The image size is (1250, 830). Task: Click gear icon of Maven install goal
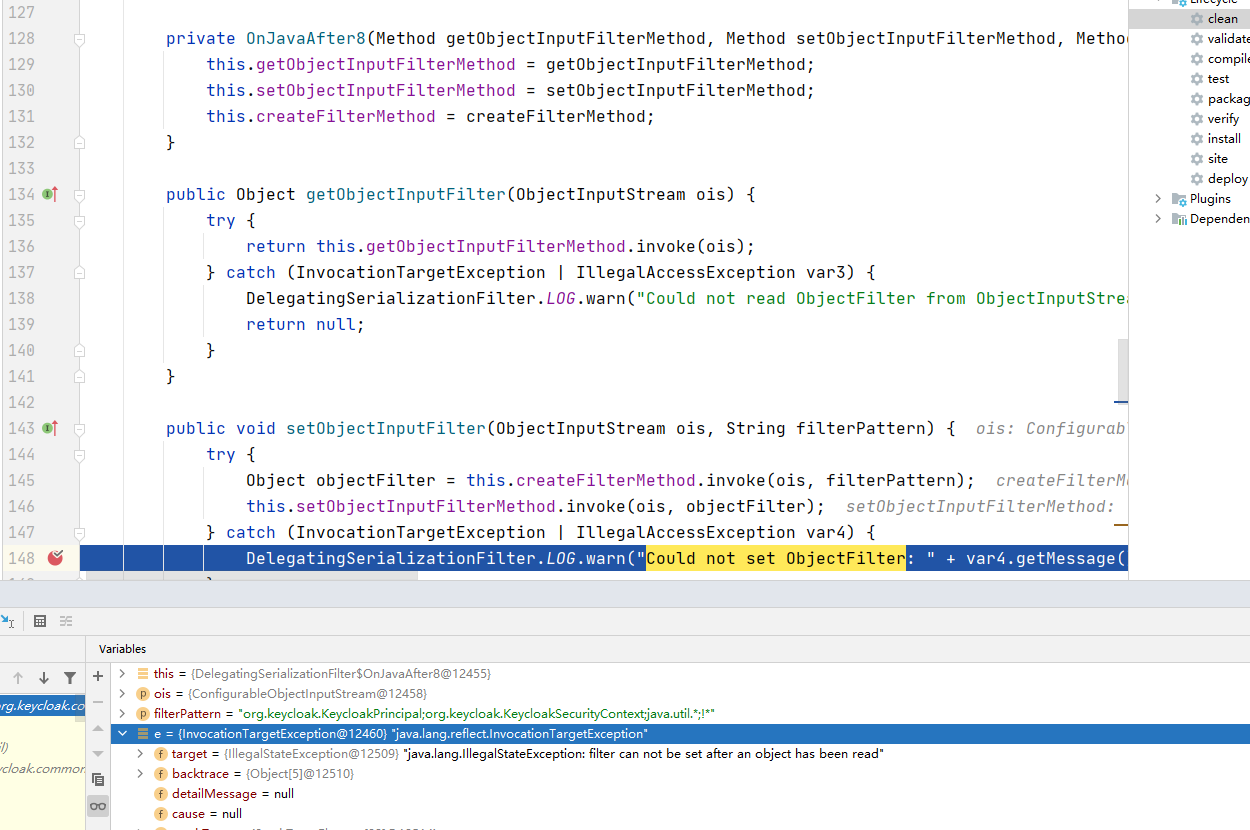[x=1198, y=138]
